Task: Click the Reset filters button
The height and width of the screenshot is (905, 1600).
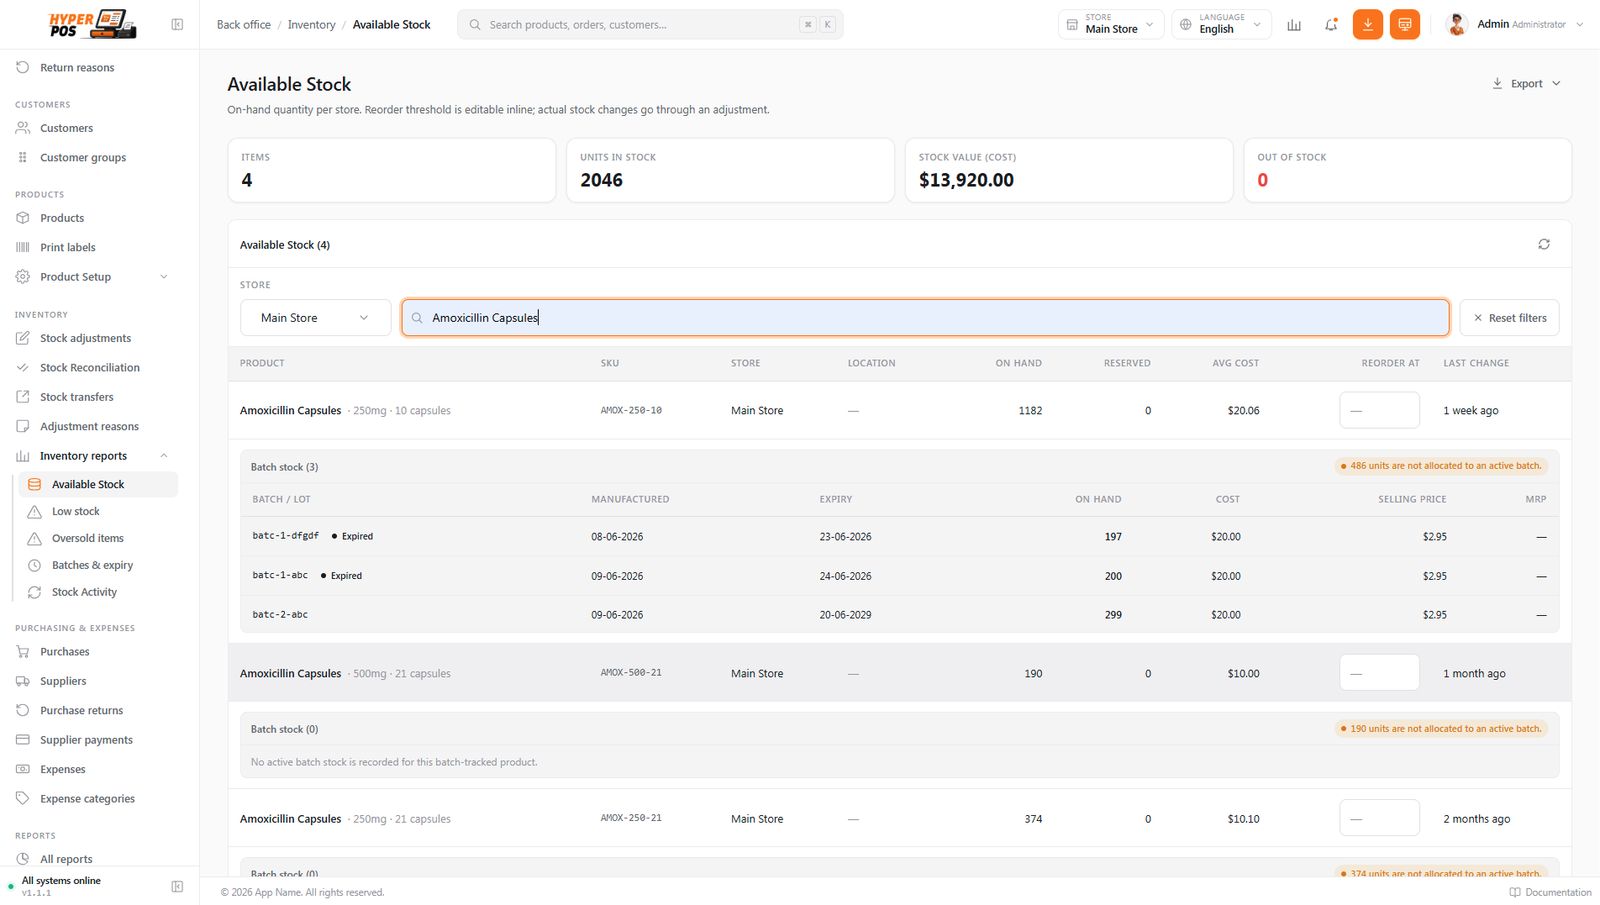Action: point(1509,318)
